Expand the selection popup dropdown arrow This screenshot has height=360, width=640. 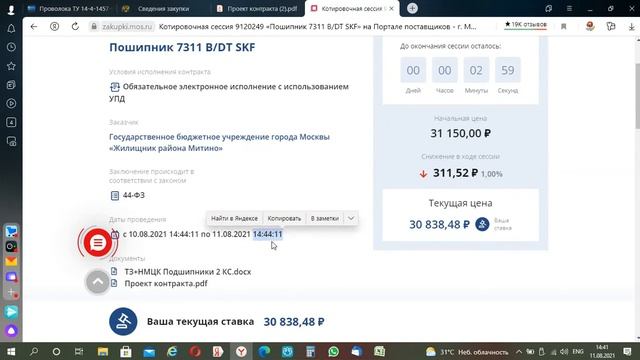pos(351,218)
